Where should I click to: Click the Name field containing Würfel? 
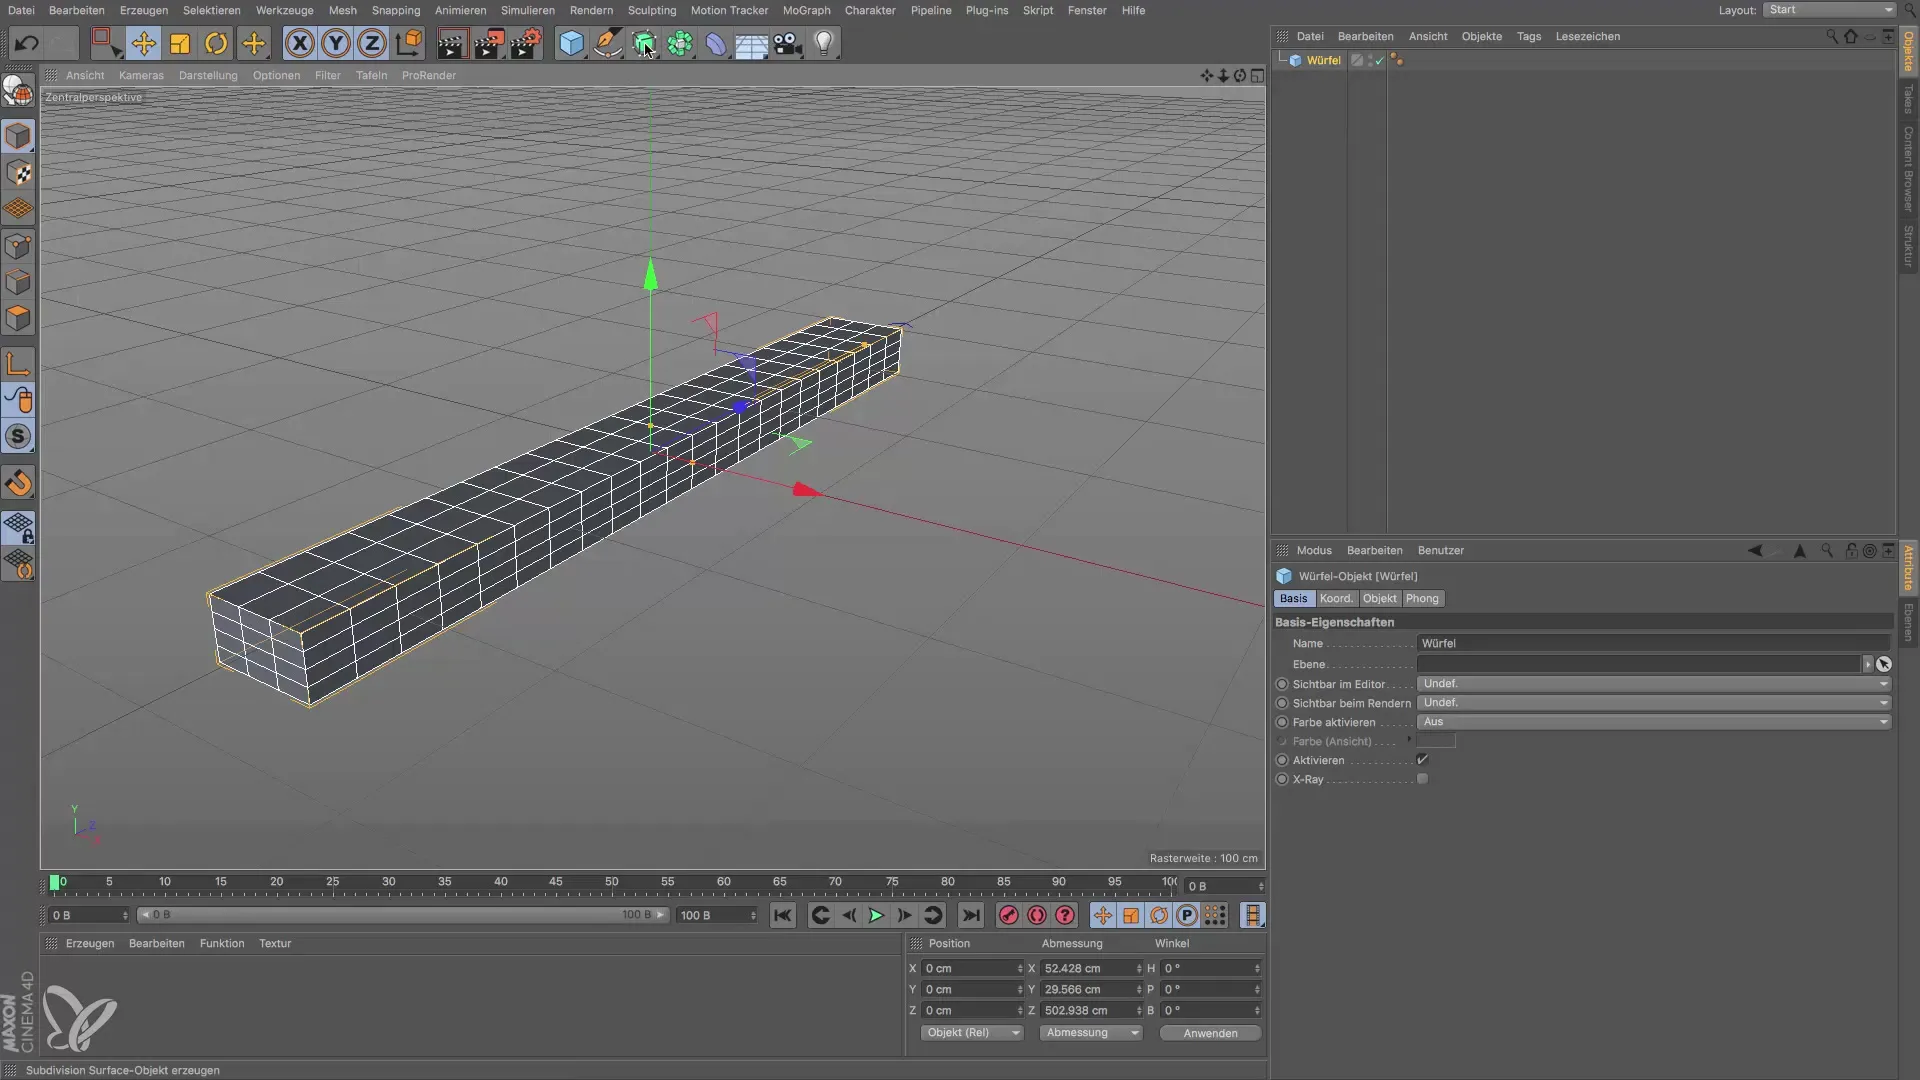pyautogui.click(x=1654, y=644)
